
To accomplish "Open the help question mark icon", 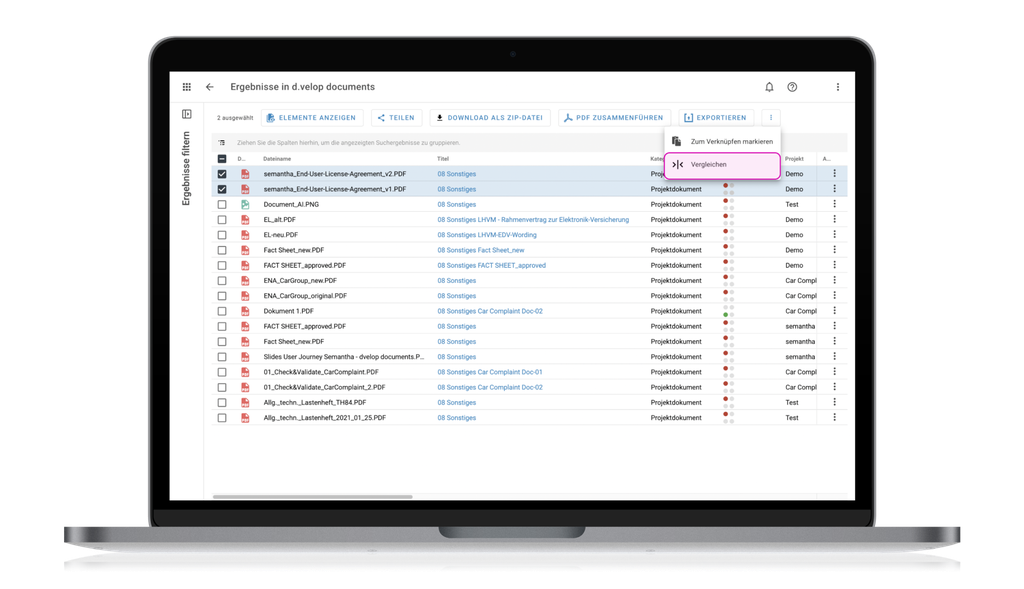I will [792, 87].
